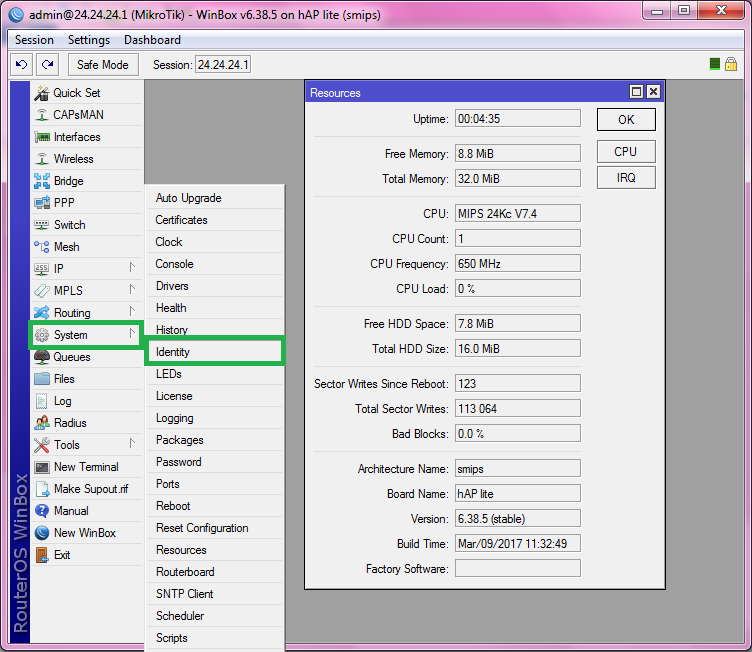This screenshot has height=652, width=752.
Task: Open the Settings menu
Action: pyautogui.click(x=89, y=40)
